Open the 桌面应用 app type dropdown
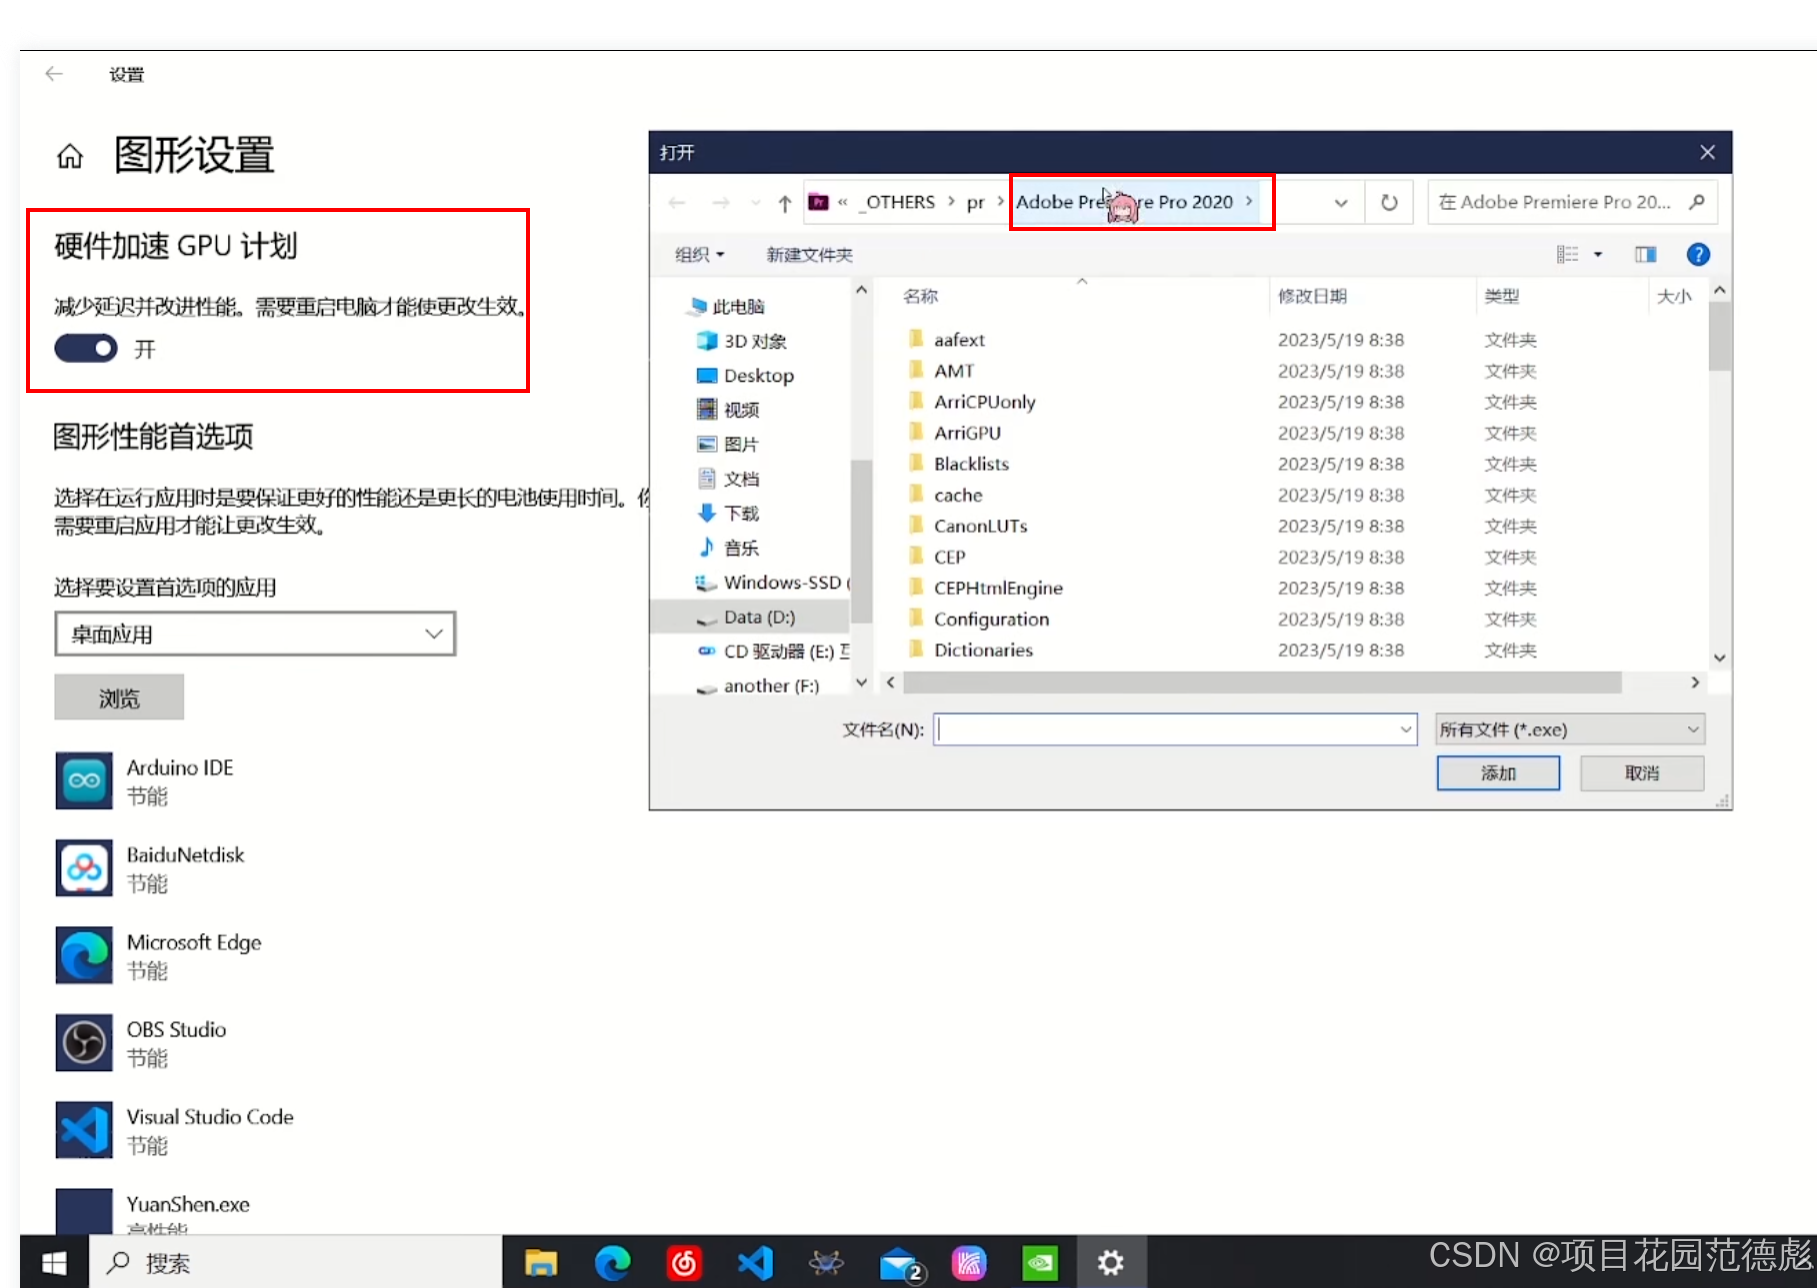Image resolution: width=1817 pixels, height=1288 pixels. tap(255, 634)
